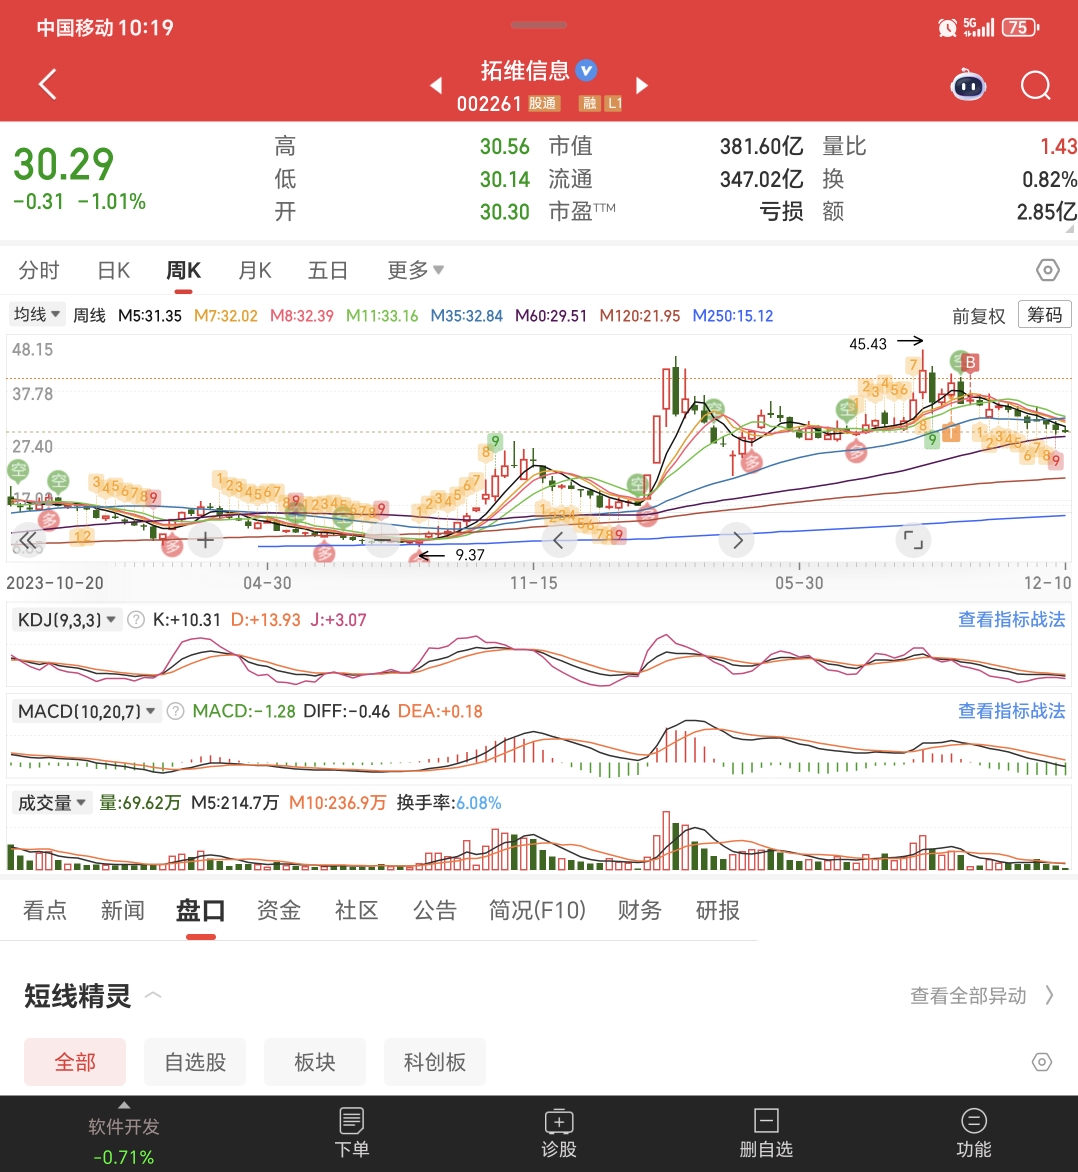Screen dimensions: 1078x1172
Task: Toggle 前复权 price adjustment
Action: pos(978,316)
